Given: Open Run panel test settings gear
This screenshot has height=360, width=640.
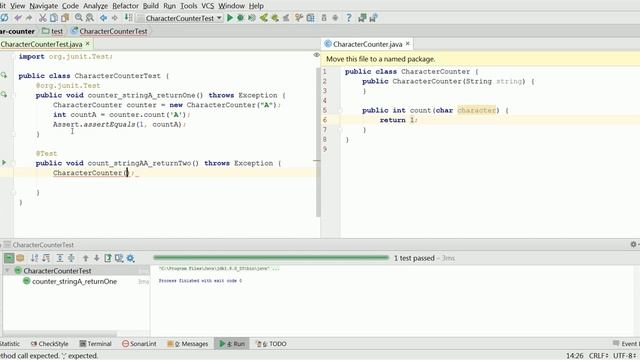Looking at the screenshot, I should coord(131,258).
